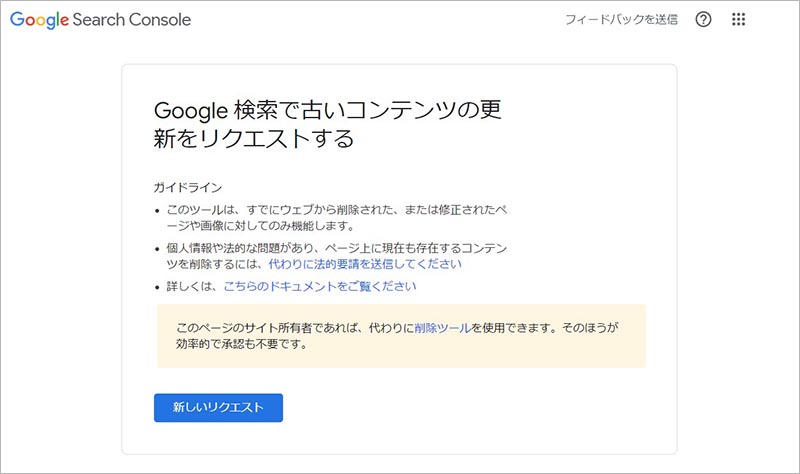Click the bullet marker before このツール
The width and height of the screenshot is (800, 474).
(x=157, y=210)
